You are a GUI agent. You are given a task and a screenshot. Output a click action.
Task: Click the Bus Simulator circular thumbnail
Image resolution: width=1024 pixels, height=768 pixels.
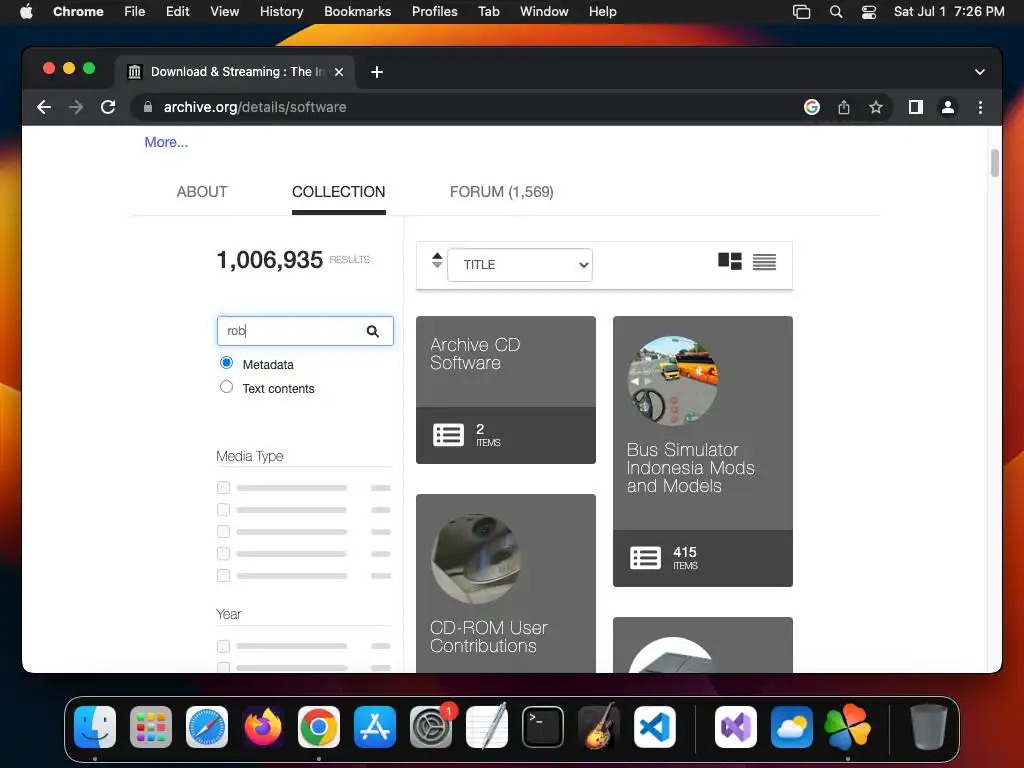point(673,381)
